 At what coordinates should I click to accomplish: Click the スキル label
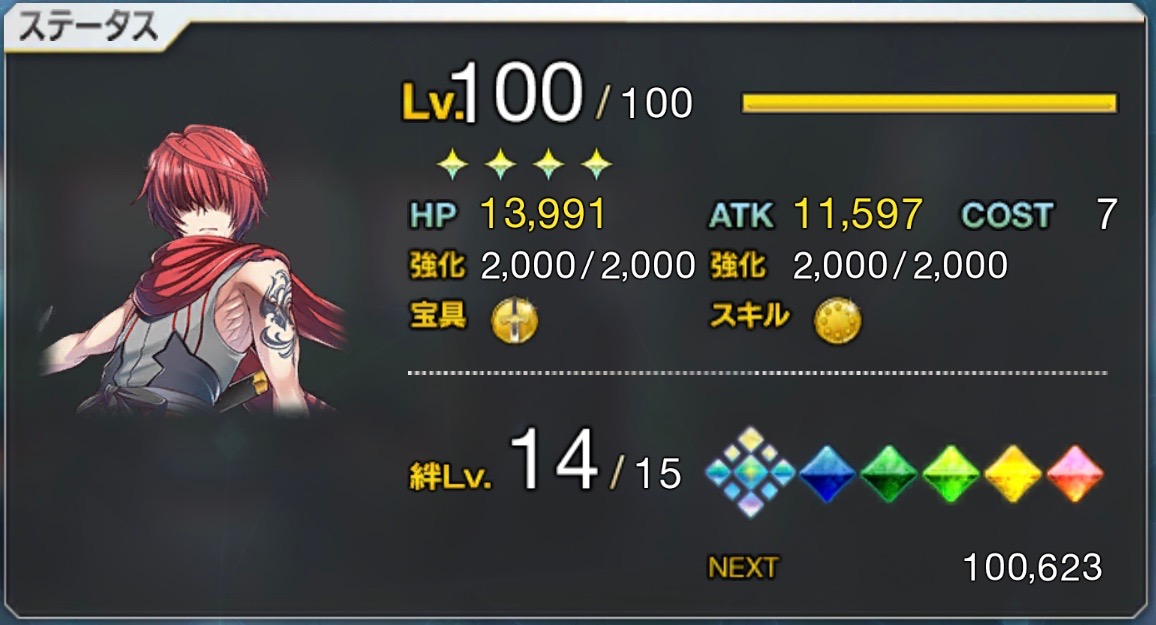tap(749, 315)
